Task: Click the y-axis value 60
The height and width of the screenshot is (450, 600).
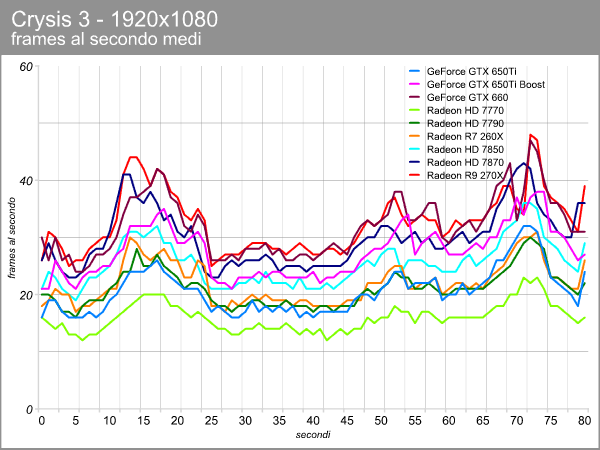Action: pos(26,67)
